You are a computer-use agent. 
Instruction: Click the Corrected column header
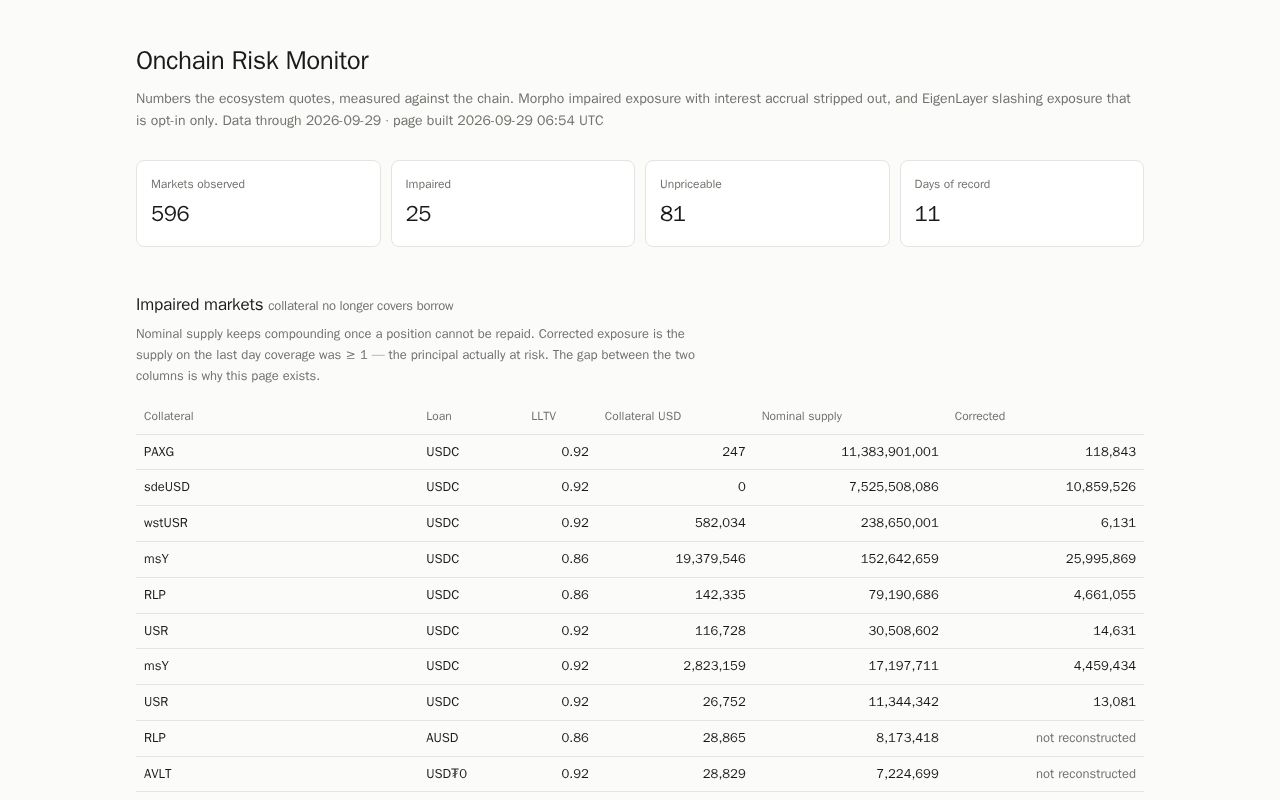click(980, 416)
